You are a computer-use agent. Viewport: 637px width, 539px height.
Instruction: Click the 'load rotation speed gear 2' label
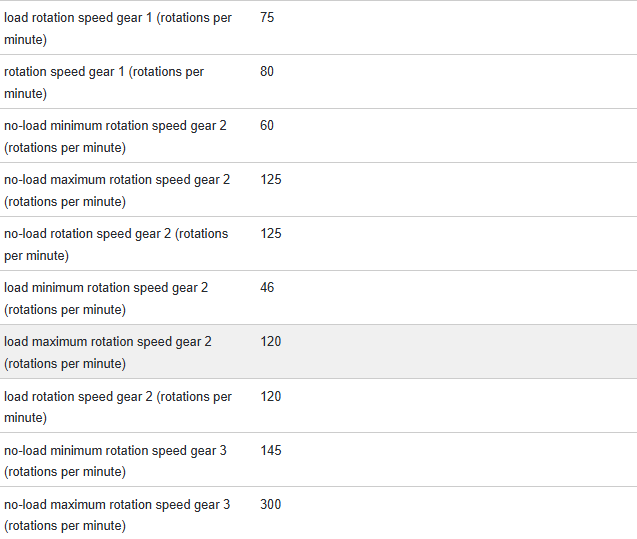tap(117, 407)
